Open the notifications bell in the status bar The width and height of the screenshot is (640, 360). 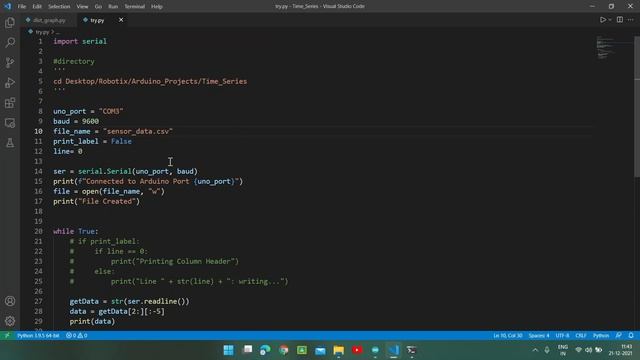click(631, 336)
